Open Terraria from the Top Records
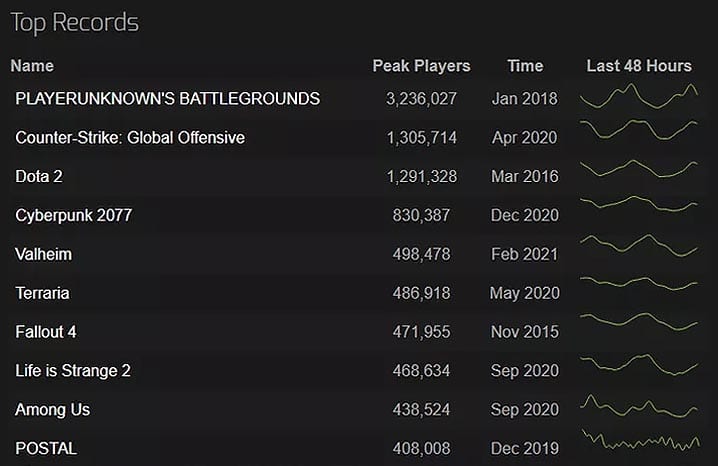Image resolution: width=718 pixels, height=466 pixels. (42, 293)
